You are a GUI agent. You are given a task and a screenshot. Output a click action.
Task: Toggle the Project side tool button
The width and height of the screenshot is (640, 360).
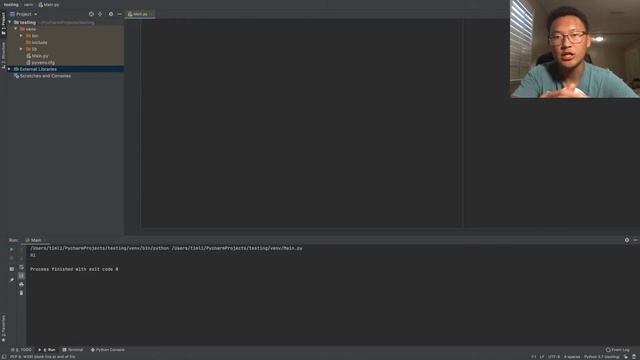click(x=3, y=24)
